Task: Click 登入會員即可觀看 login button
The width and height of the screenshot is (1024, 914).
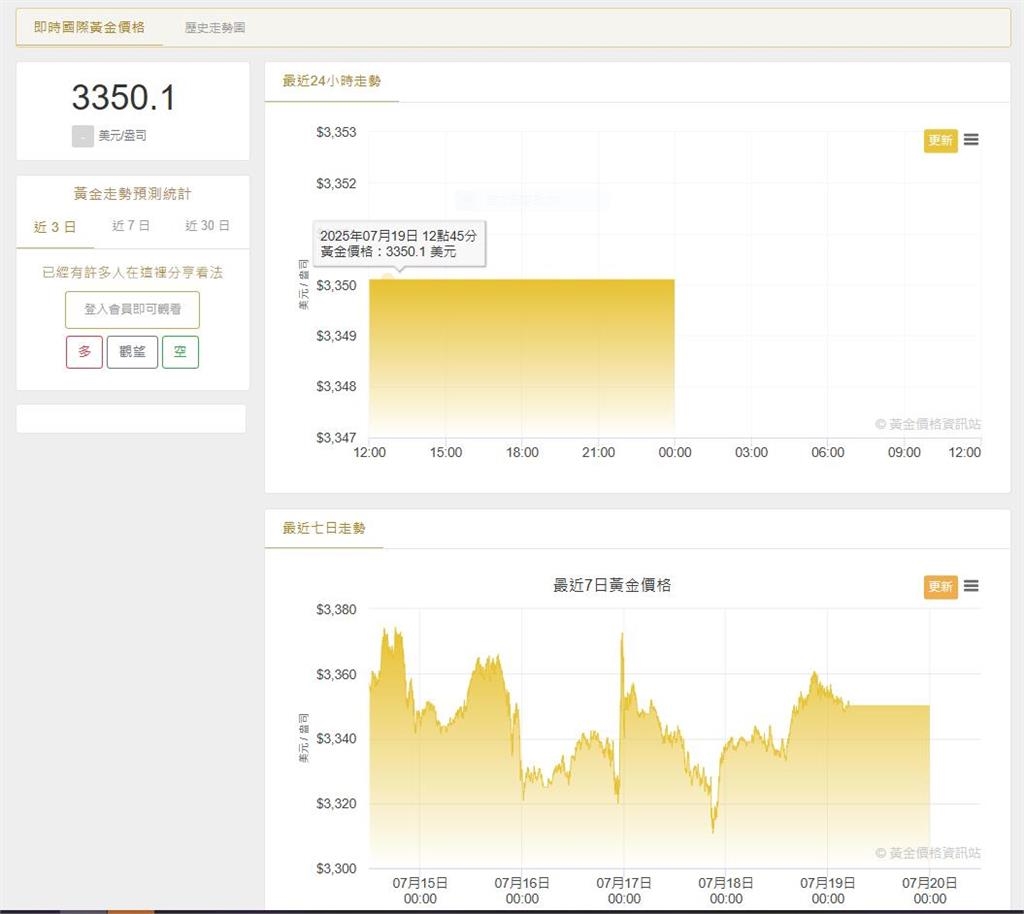Action: tap(132, 310)
